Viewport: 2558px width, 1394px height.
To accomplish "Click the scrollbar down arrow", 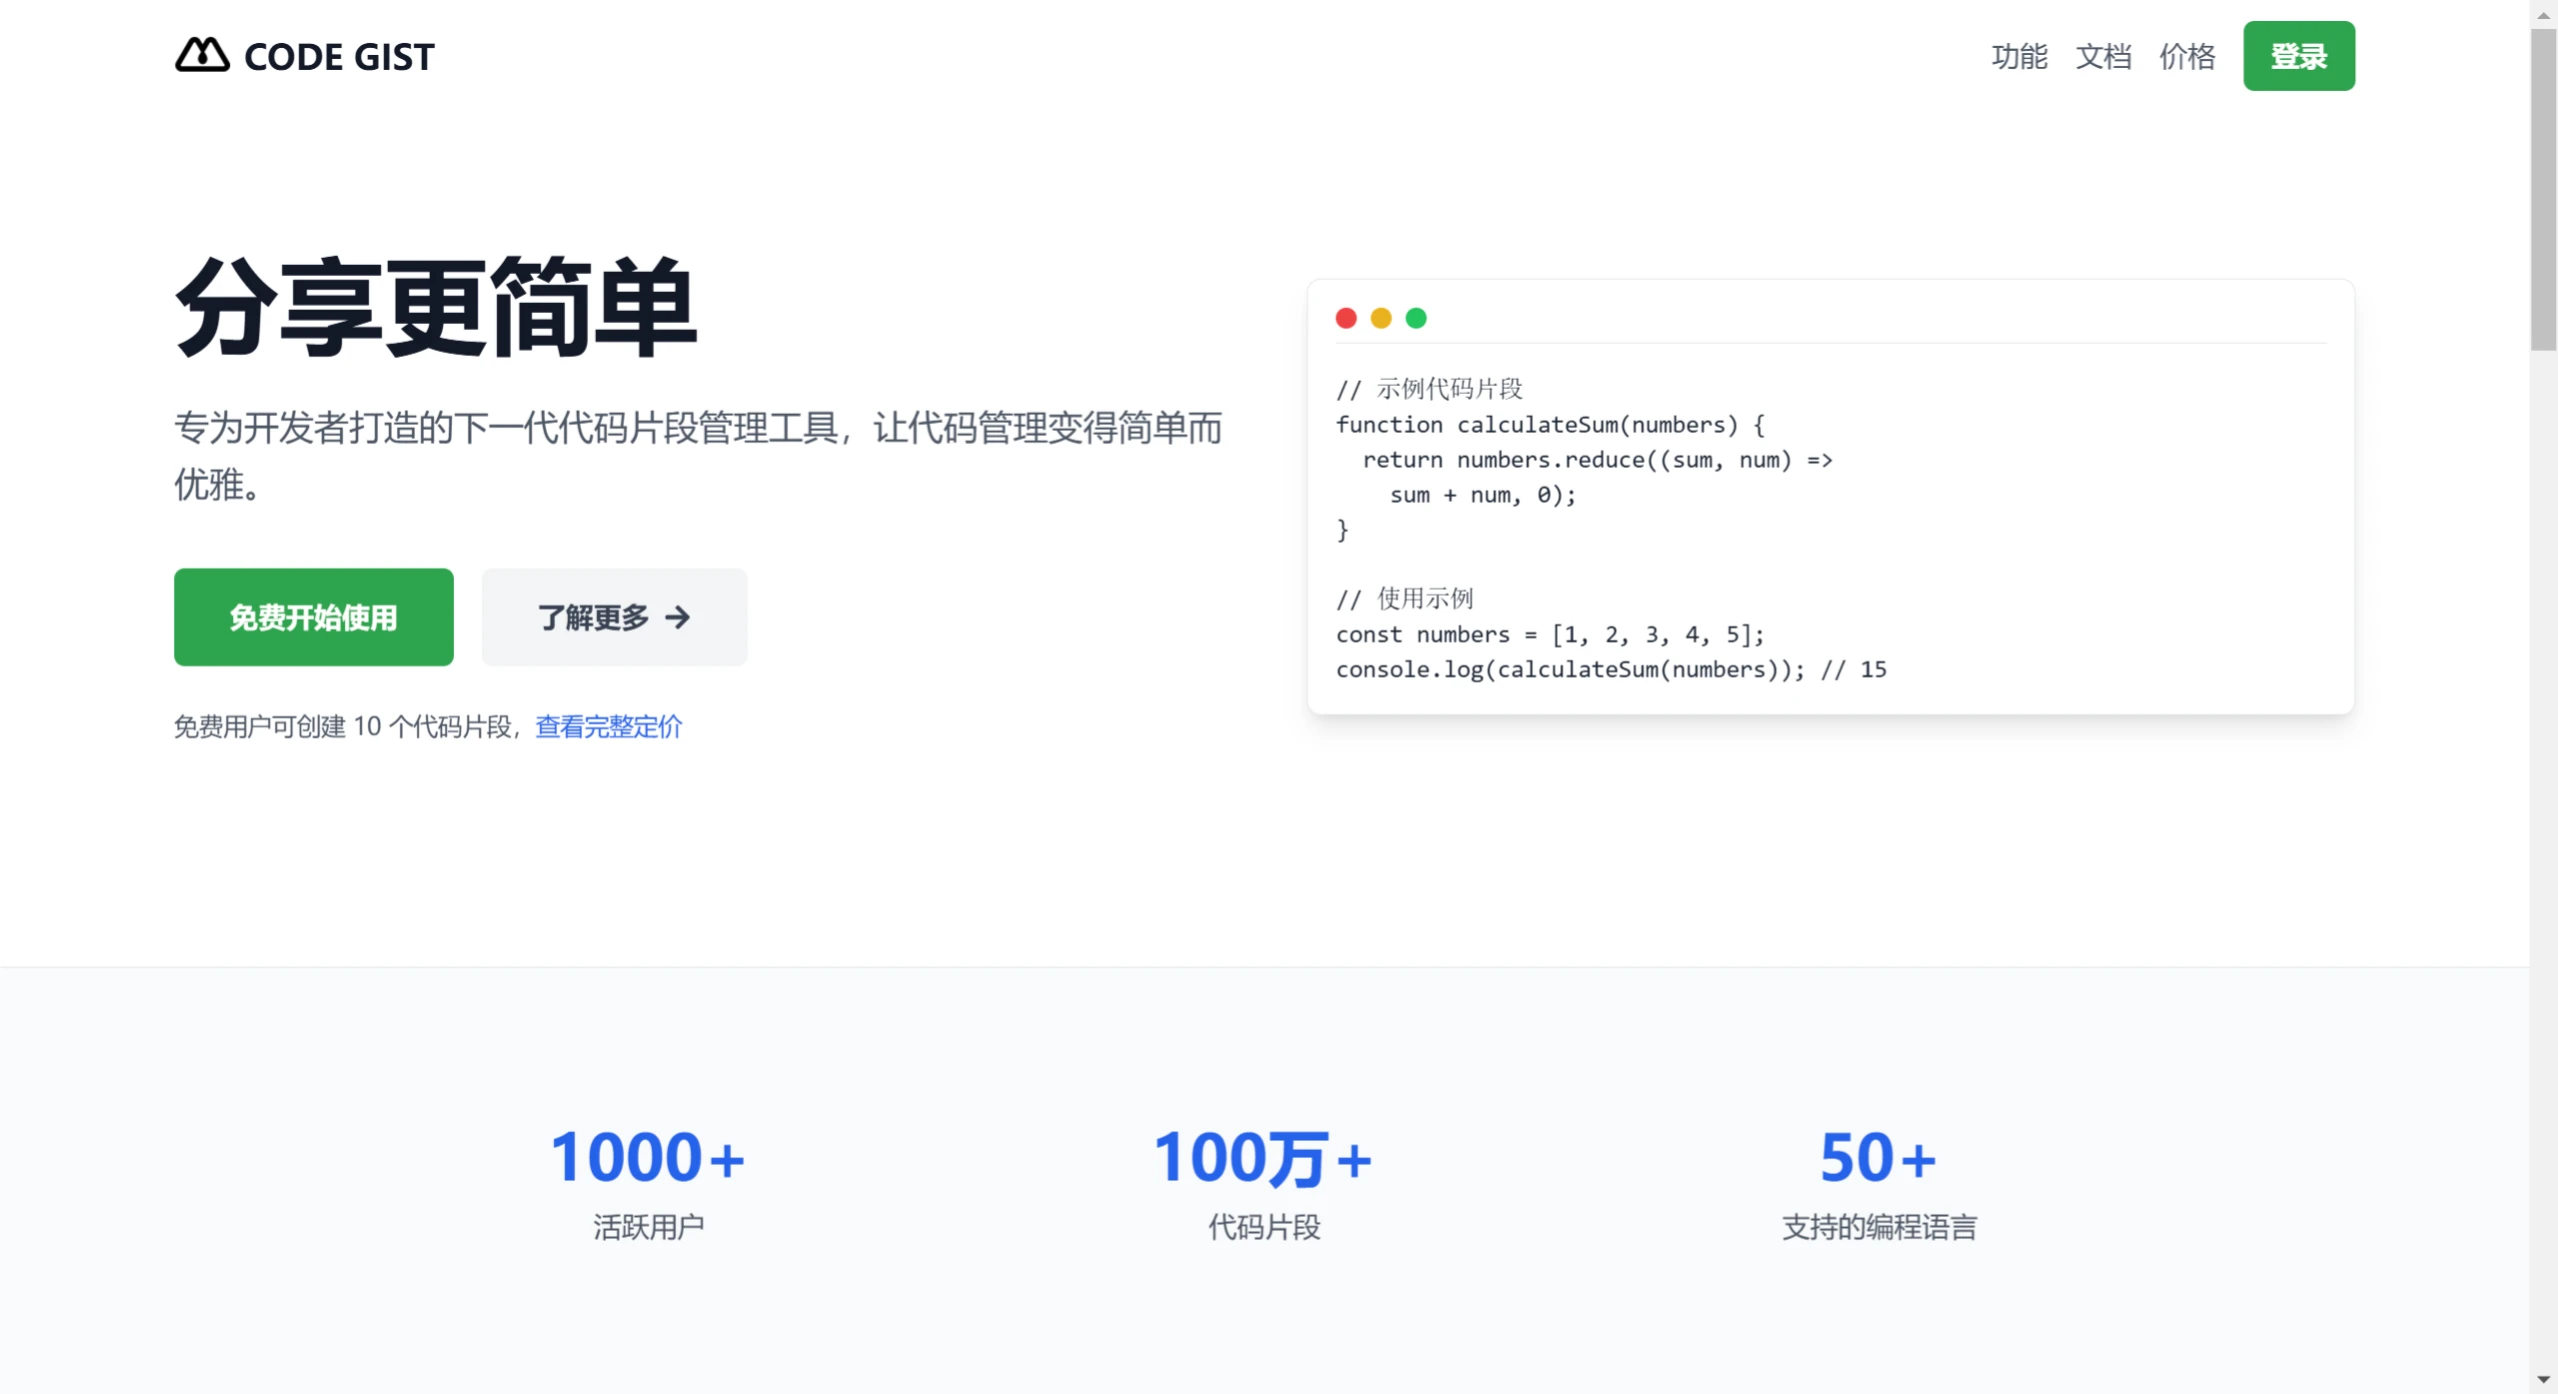I will (x=2544, y=1380).
